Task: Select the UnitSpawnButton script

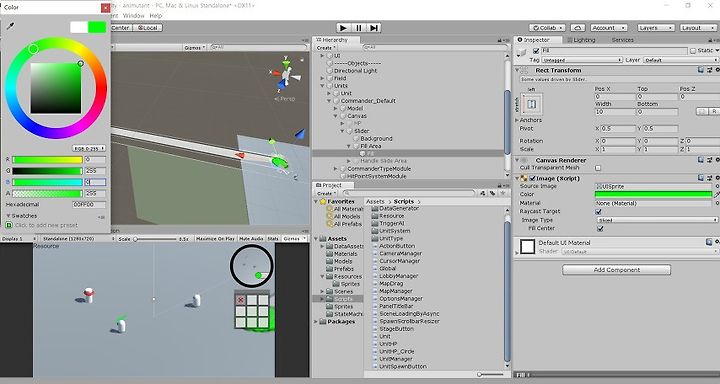Action: (x=403, y=367)
